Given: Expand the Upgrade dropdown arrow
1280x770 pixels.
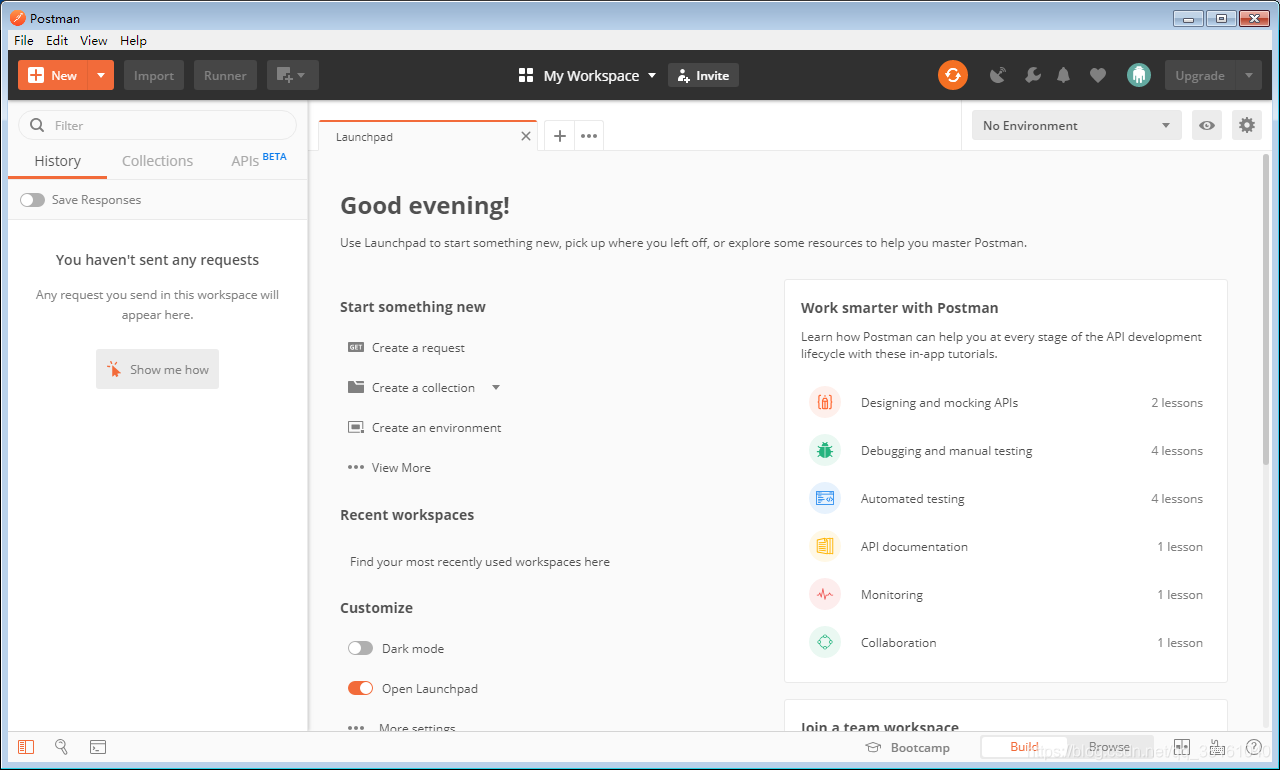Looking at the screenshot, I should 1248,75.
